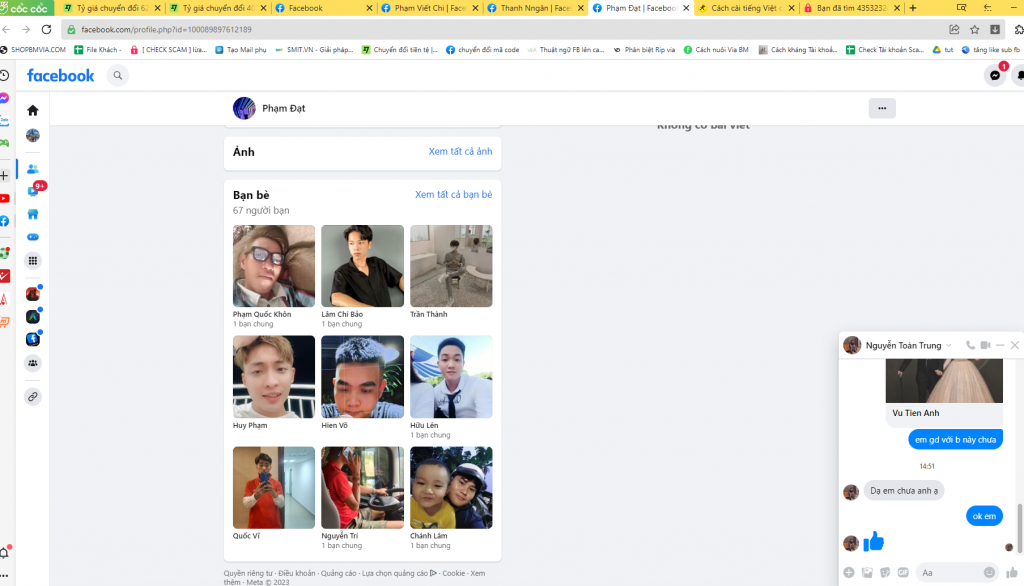Click the Quyền riêng tư footer link
The width and height of the screenshot is (1024, 586).
tap(248, 573)
